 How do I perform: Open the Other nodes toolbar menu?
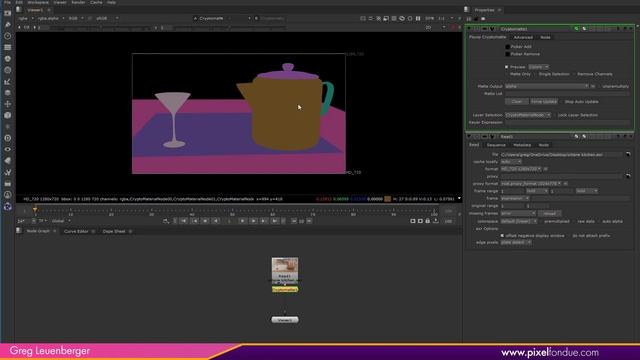7,184
